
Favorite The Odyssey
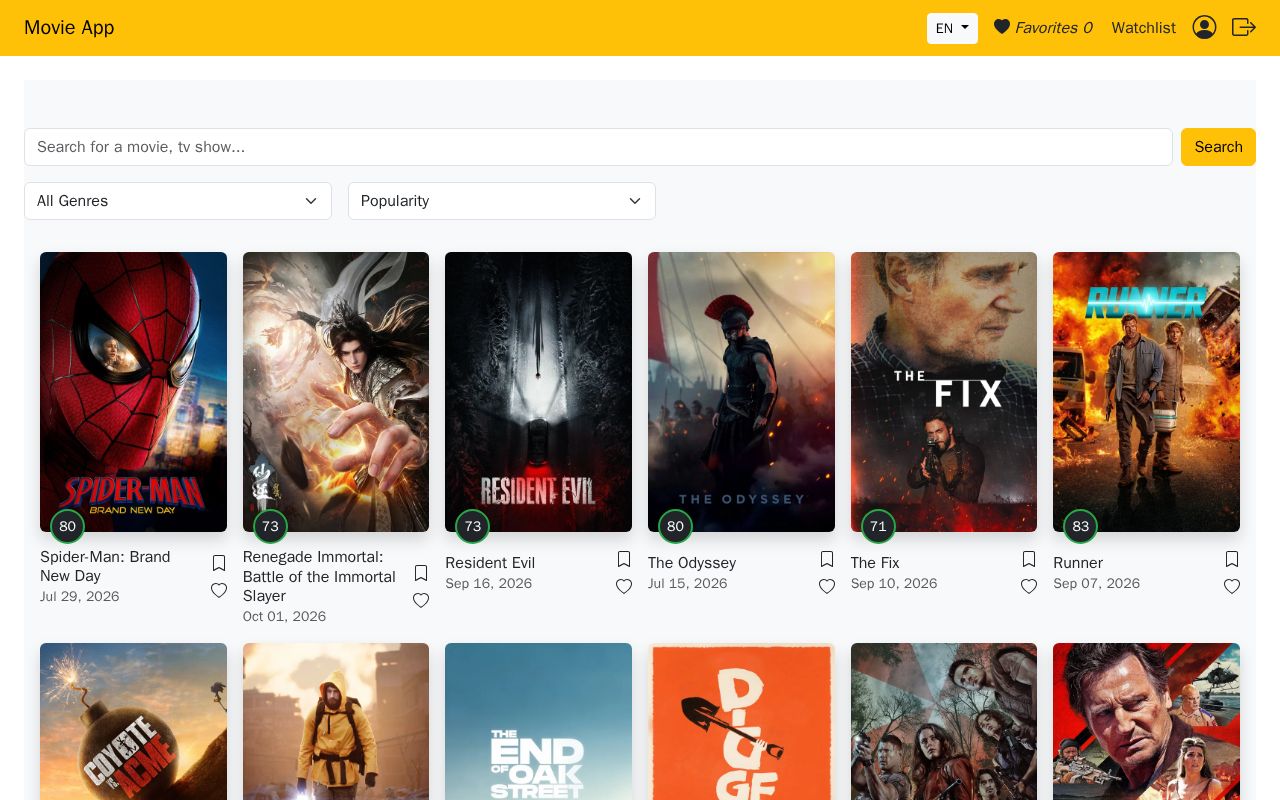(827, 586)
